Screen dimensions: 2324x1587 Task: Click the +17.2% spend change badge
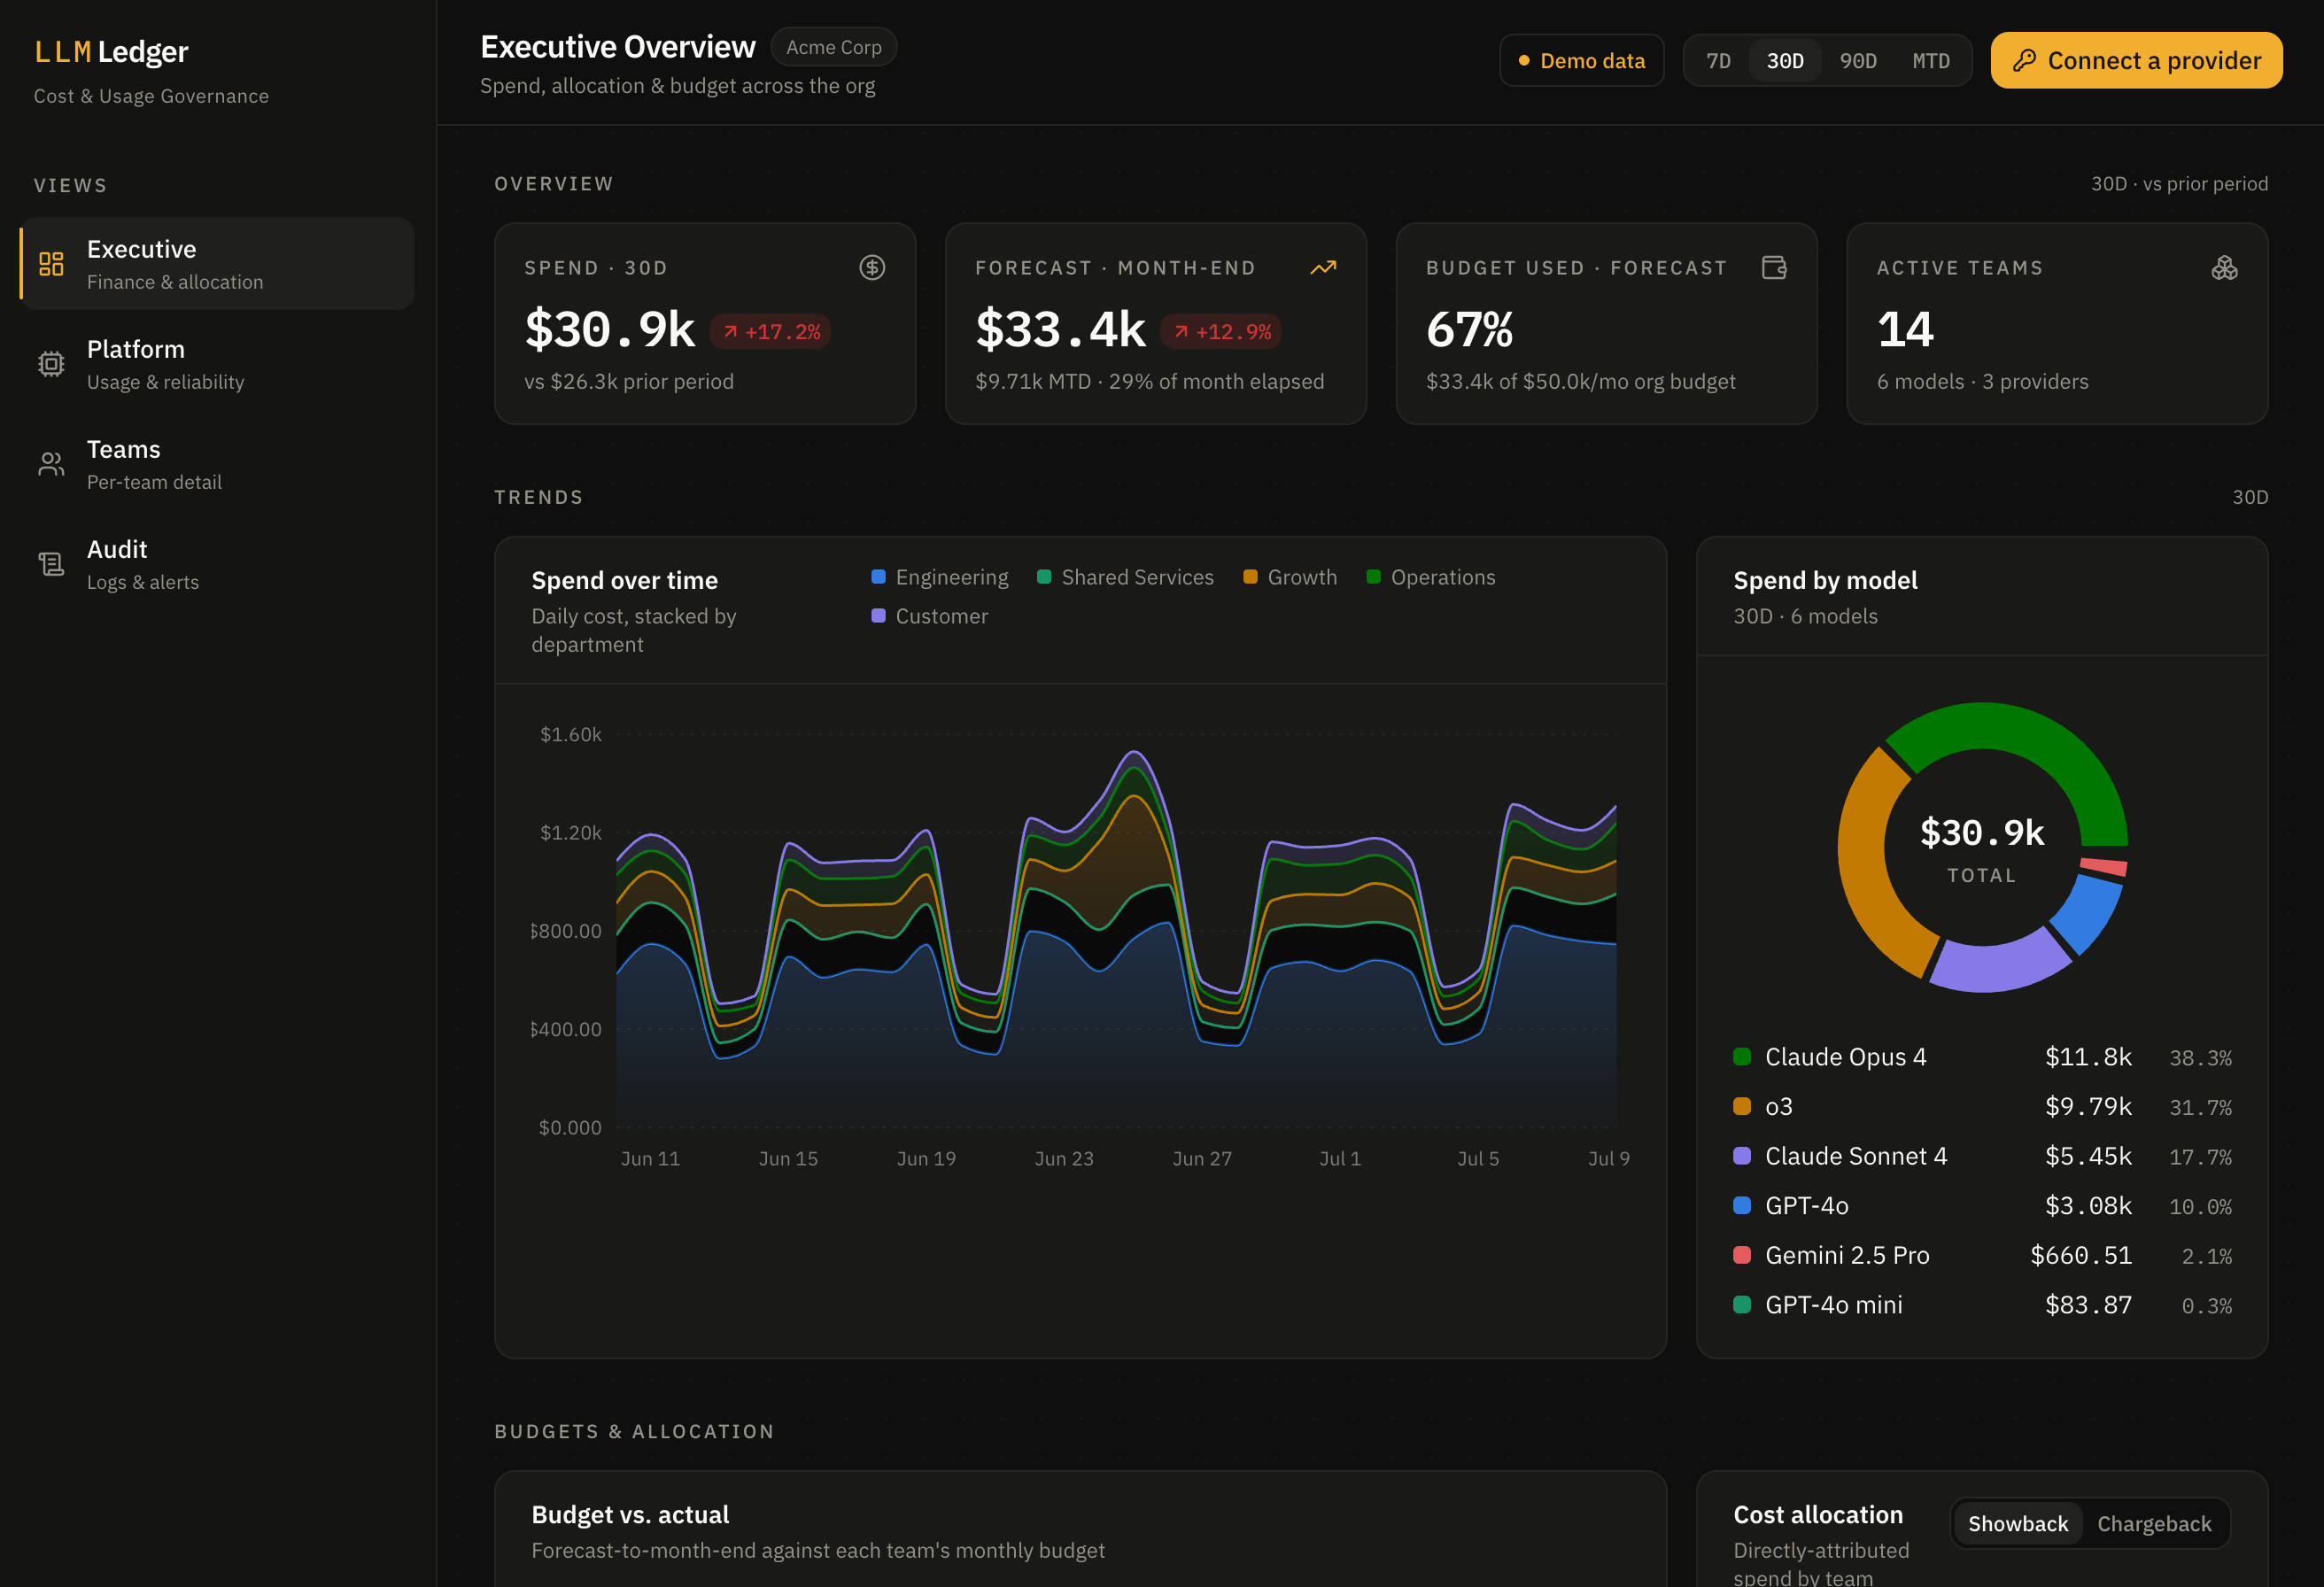(770, 332)
